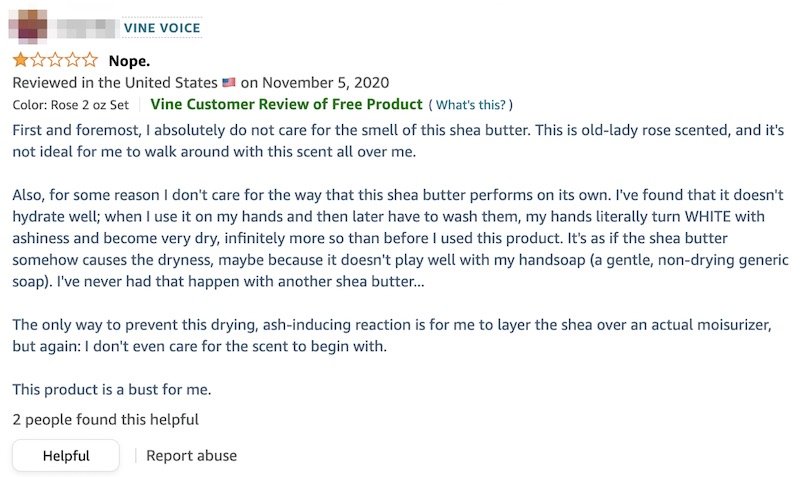Viewport: 800px width, 477px height.
Task: Click the empty fifth rating star
Action: (x=90, y=60)
